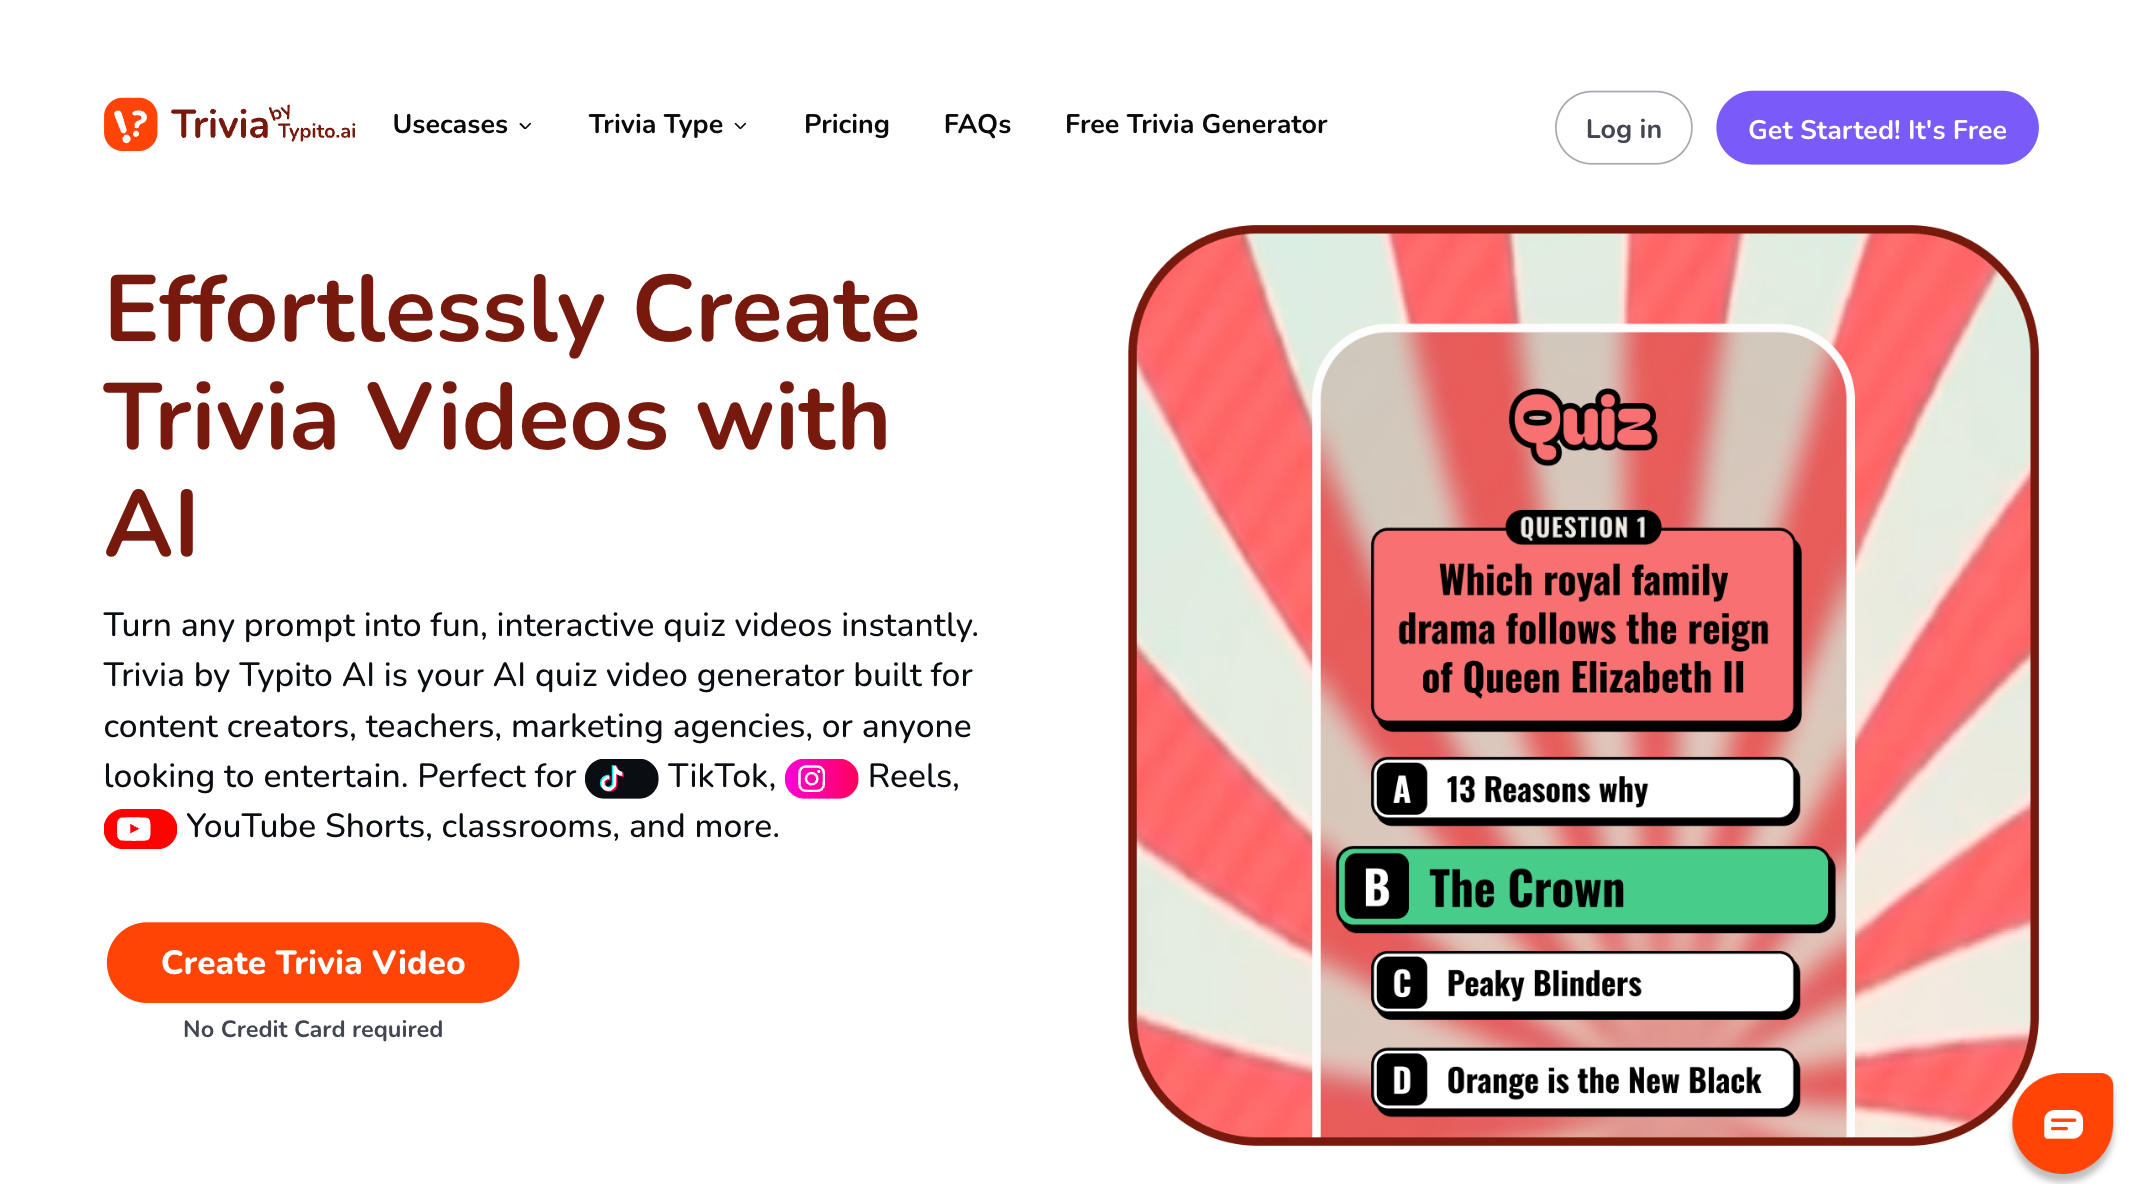
Task: Click the Instagram Reels icon badge
Action: click(821, 778)
